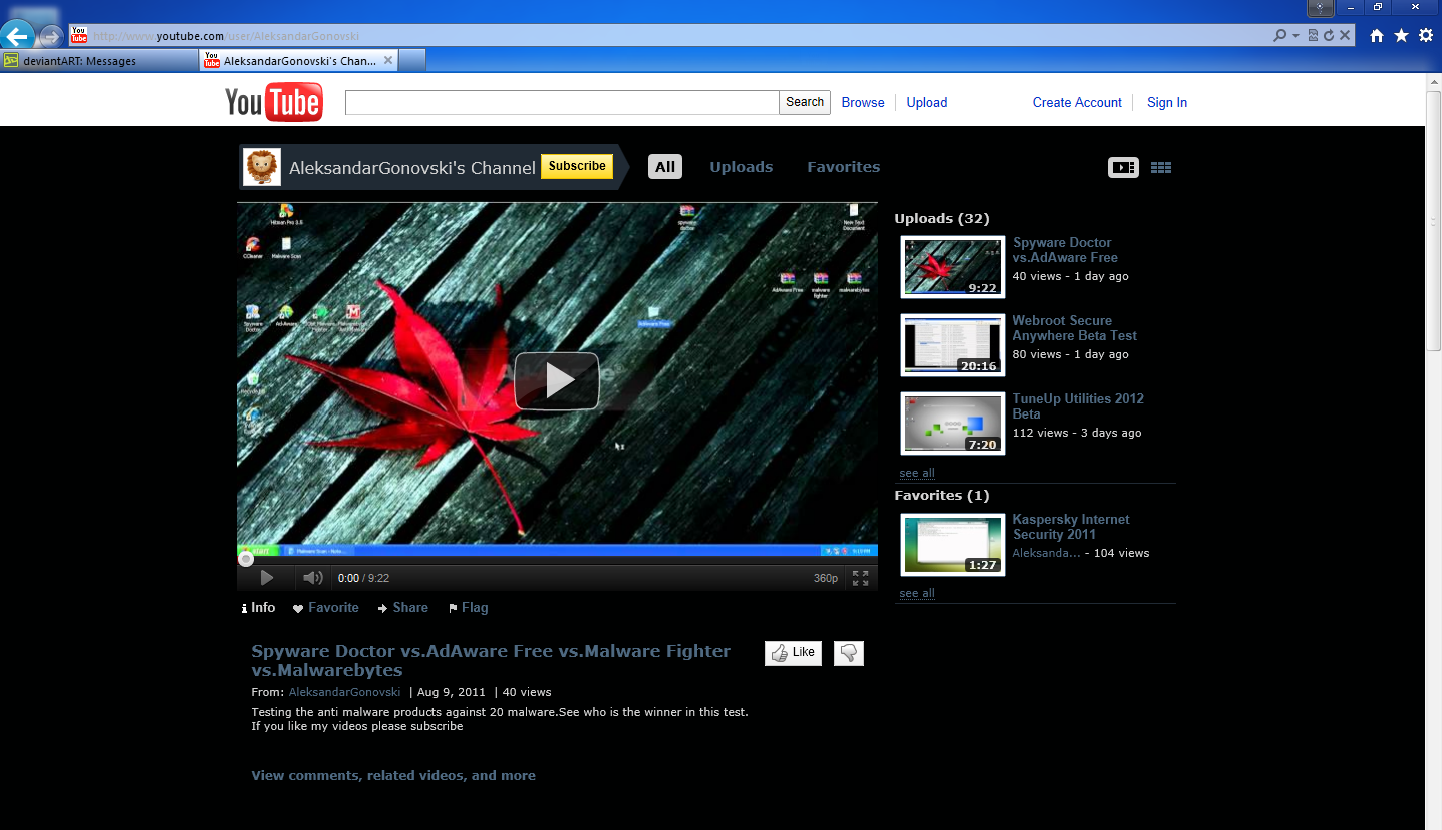
Task: Close the AleksandarGonovski's Channel tab
Action: [x=388, y=60]
